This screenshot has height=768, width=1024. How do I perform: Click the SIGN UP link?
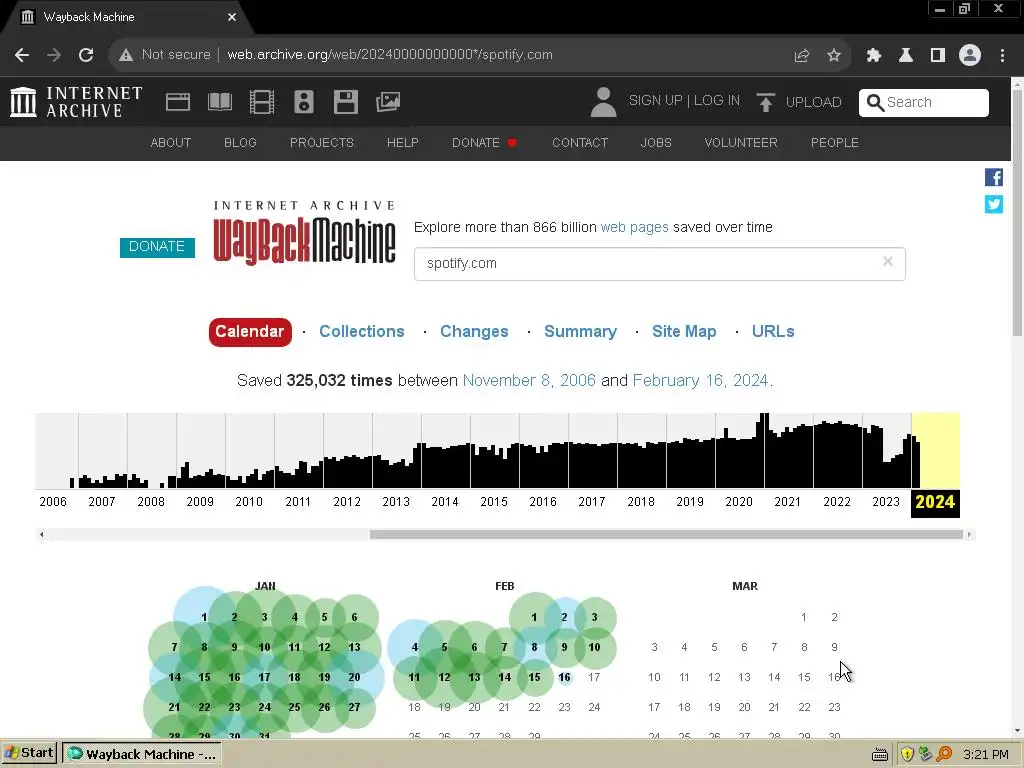655,100
